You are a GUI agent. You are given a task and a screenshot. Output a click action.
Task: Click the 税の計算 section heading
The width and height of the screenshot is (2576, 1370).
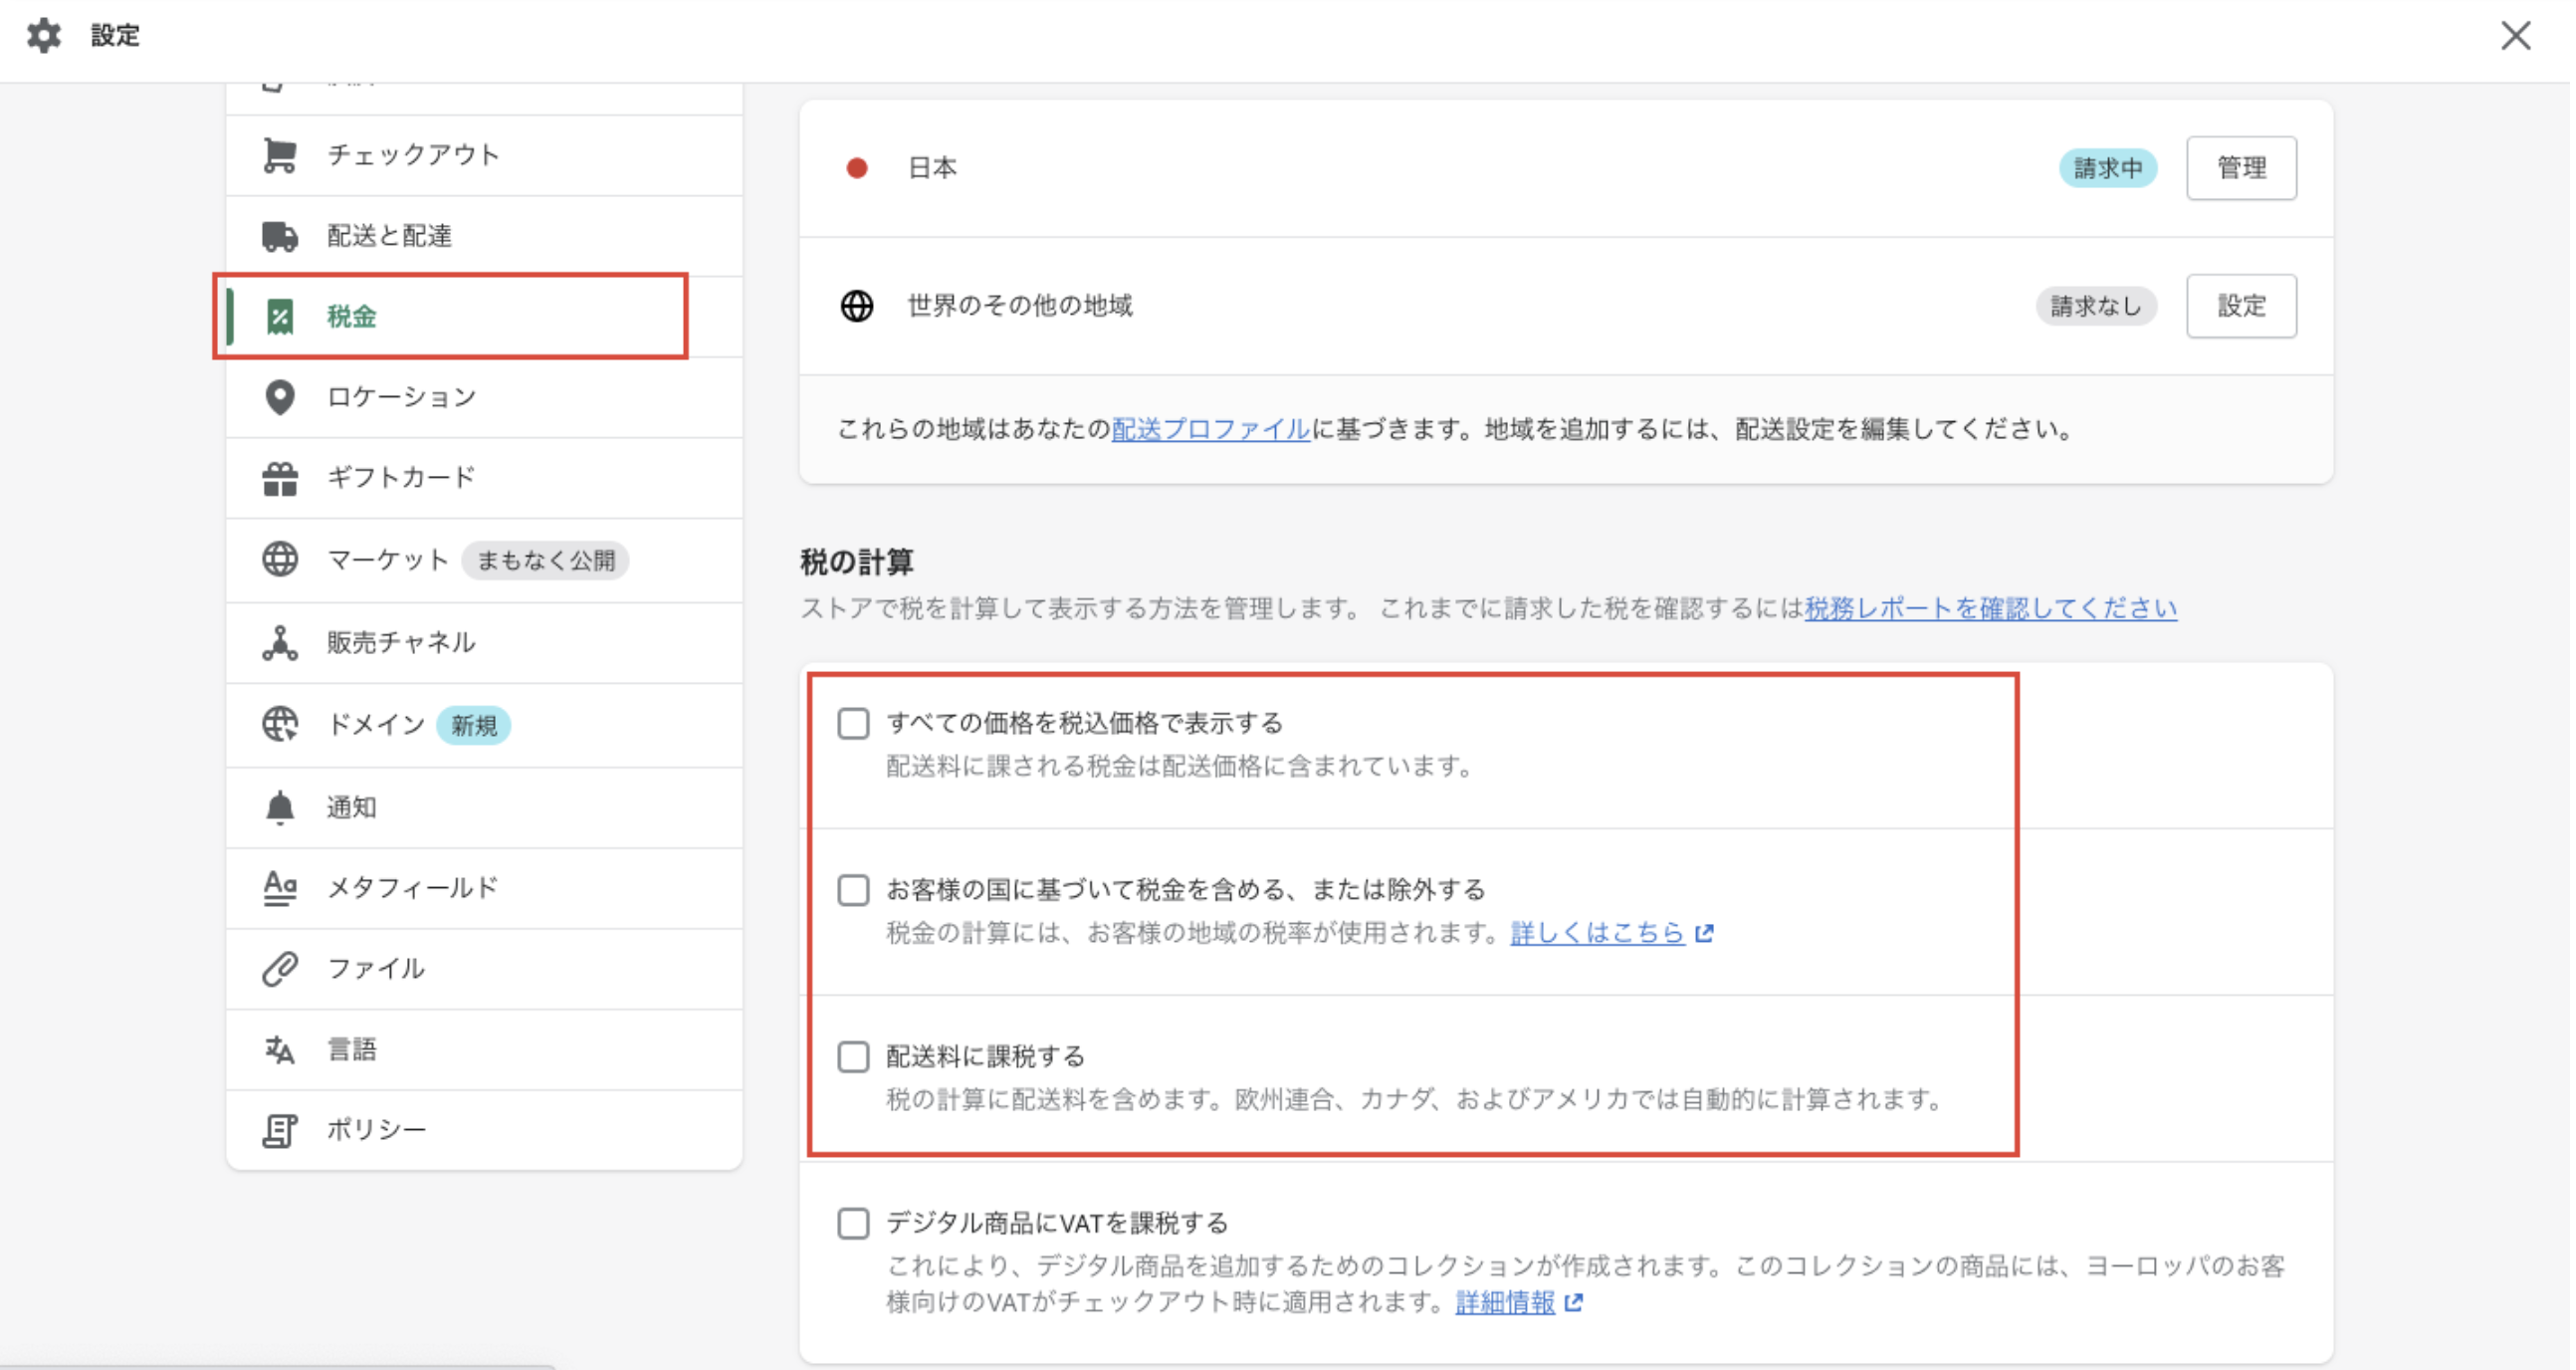[x=857, y=562]
